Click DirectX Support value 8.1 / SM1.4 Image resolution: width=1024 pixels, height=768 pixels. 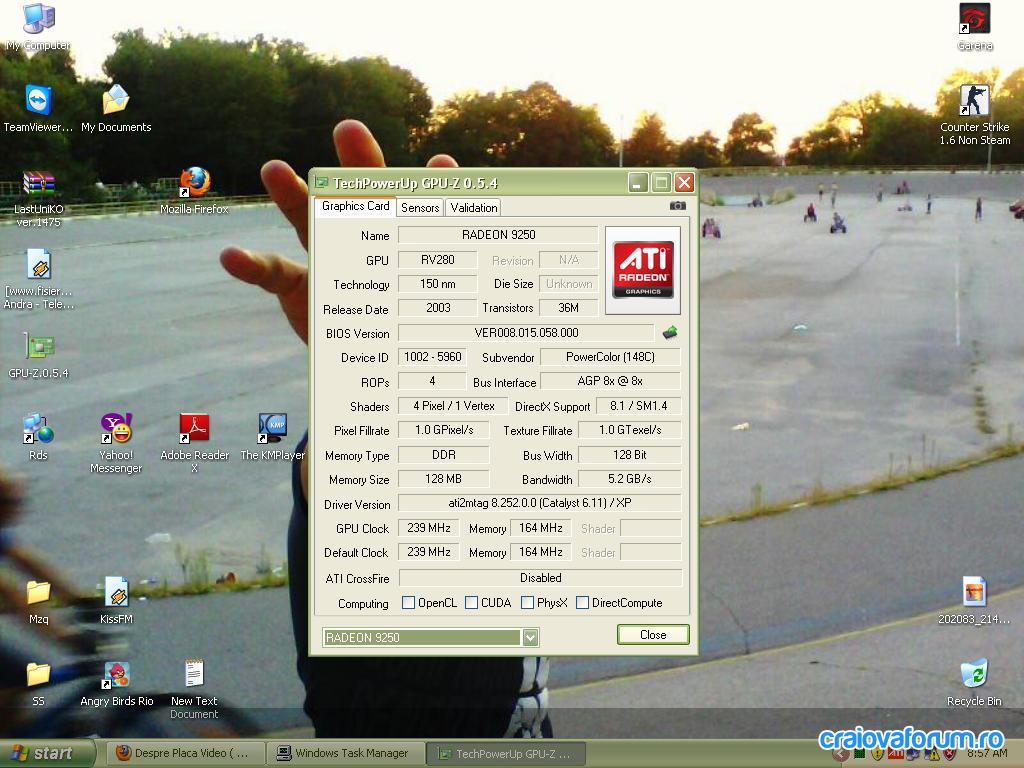(638, 406)
